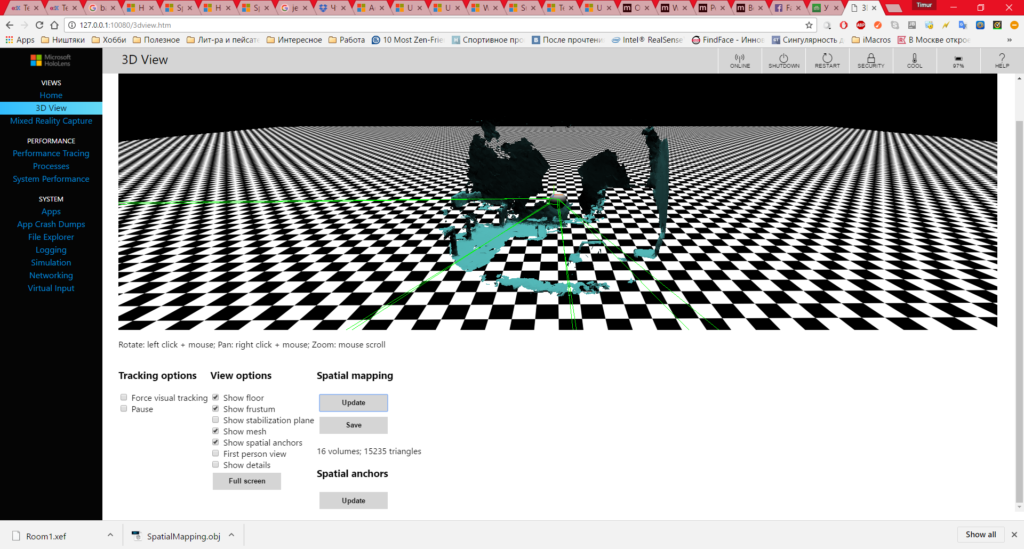This screenshot has width=1024, height=549.
Task: Toggle the Show mesh checkbox
Action: tap(216, 431)
